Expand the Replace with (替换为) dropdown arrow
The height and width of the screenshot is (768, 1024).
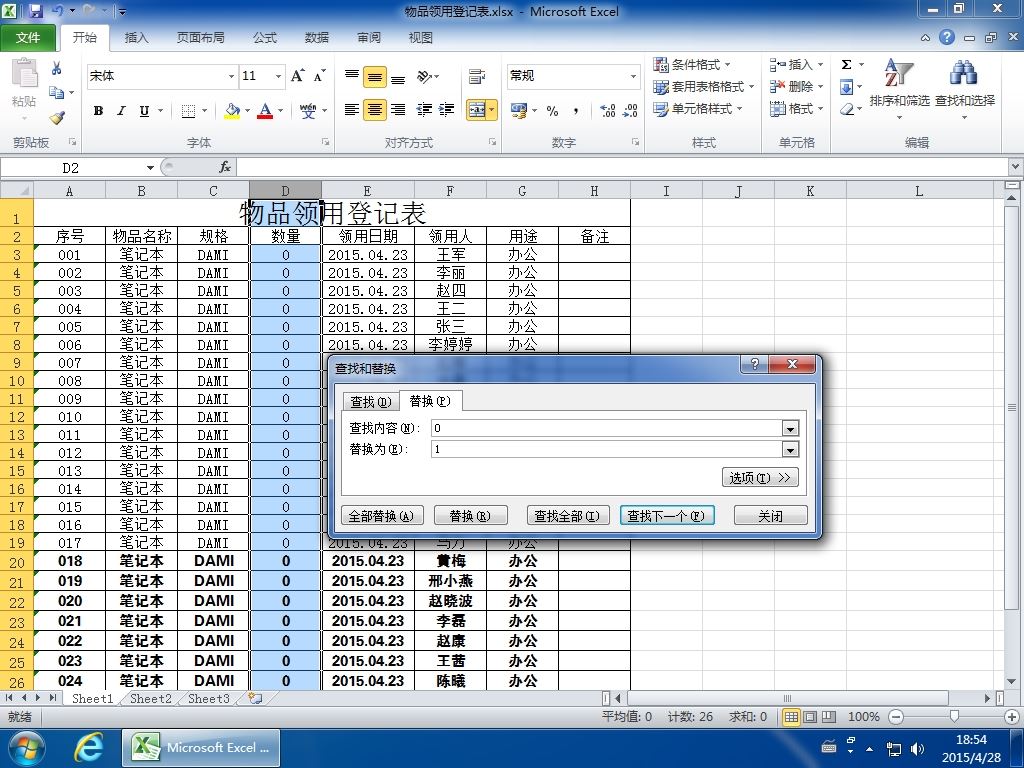[x=790, y=449]
